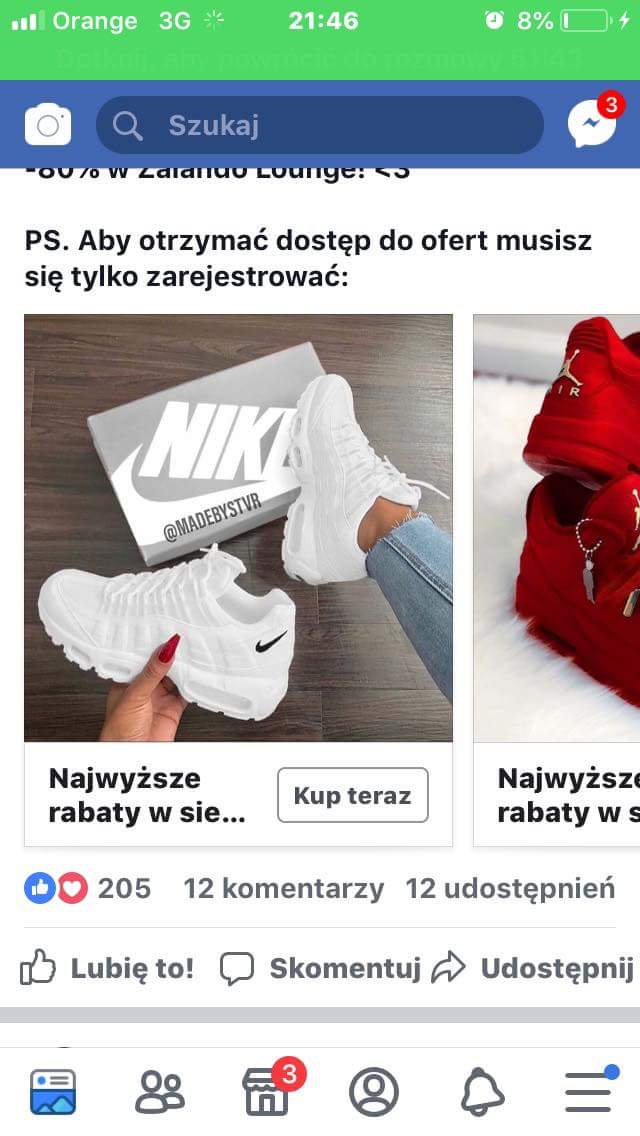Open the 205 reactions list
640x1136 pixels.
click(x=88, y=888)
